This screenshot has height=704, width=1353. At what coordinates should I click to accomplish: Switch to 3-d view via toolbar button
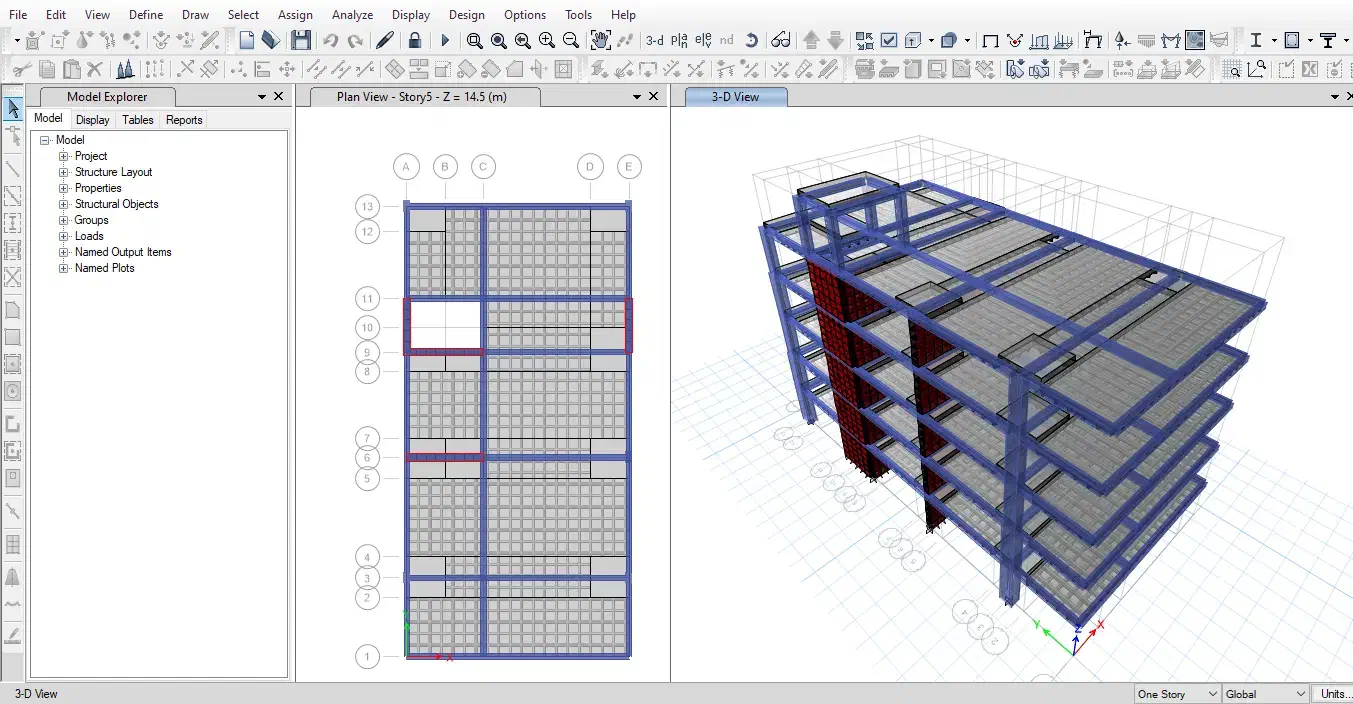pyautogui.click(x=654, y=41)
